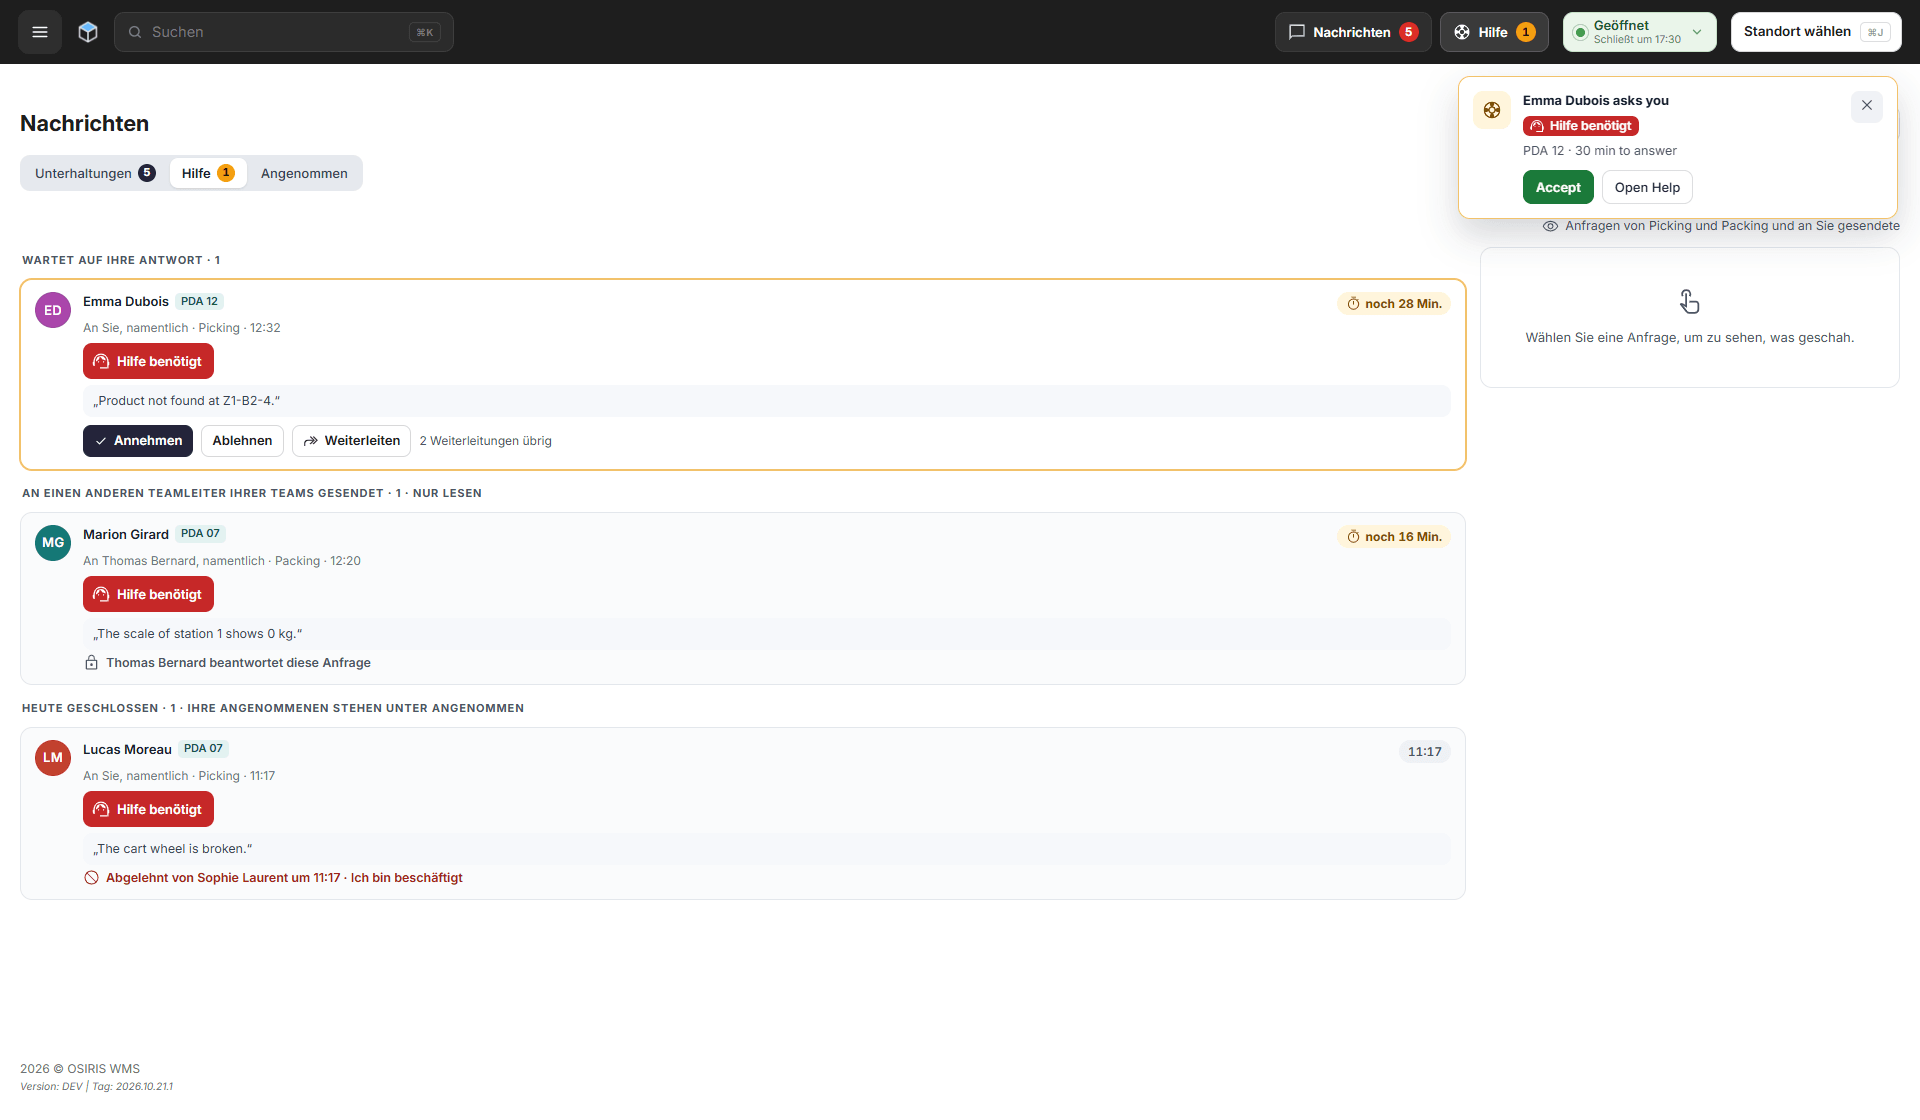Open the Standort wählen selector

pyautogui.click(x=1816, y=32)
